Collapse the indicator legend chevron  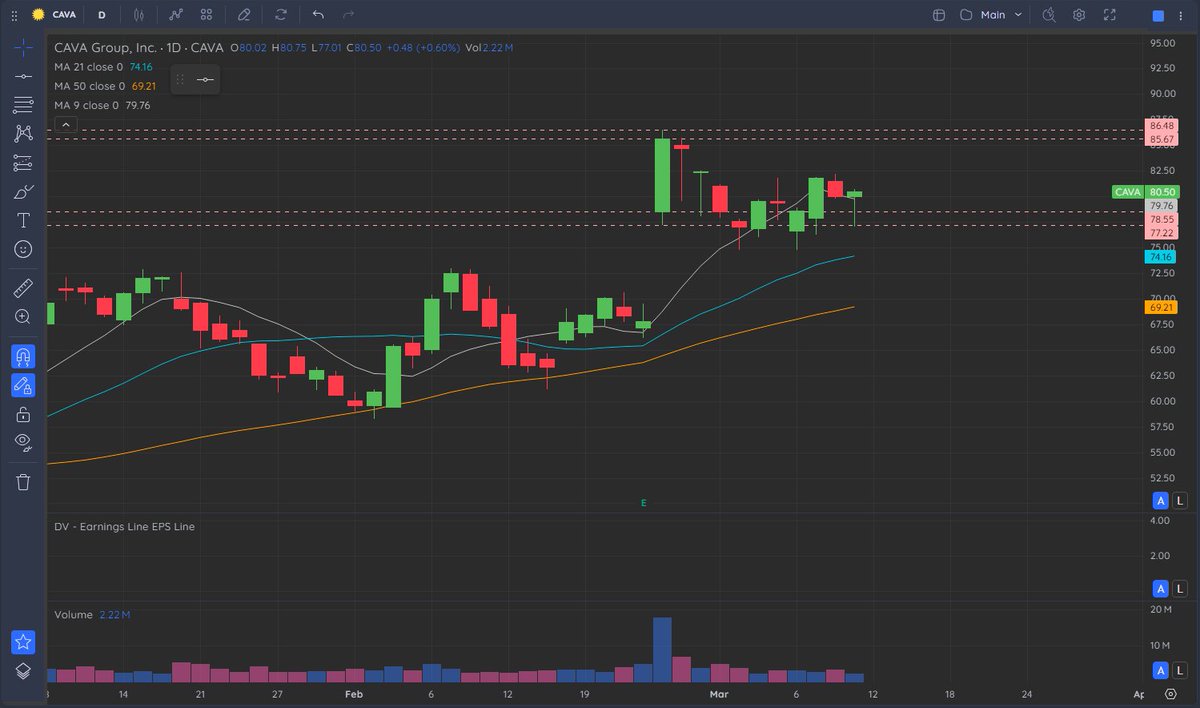(x=64, y=125)
